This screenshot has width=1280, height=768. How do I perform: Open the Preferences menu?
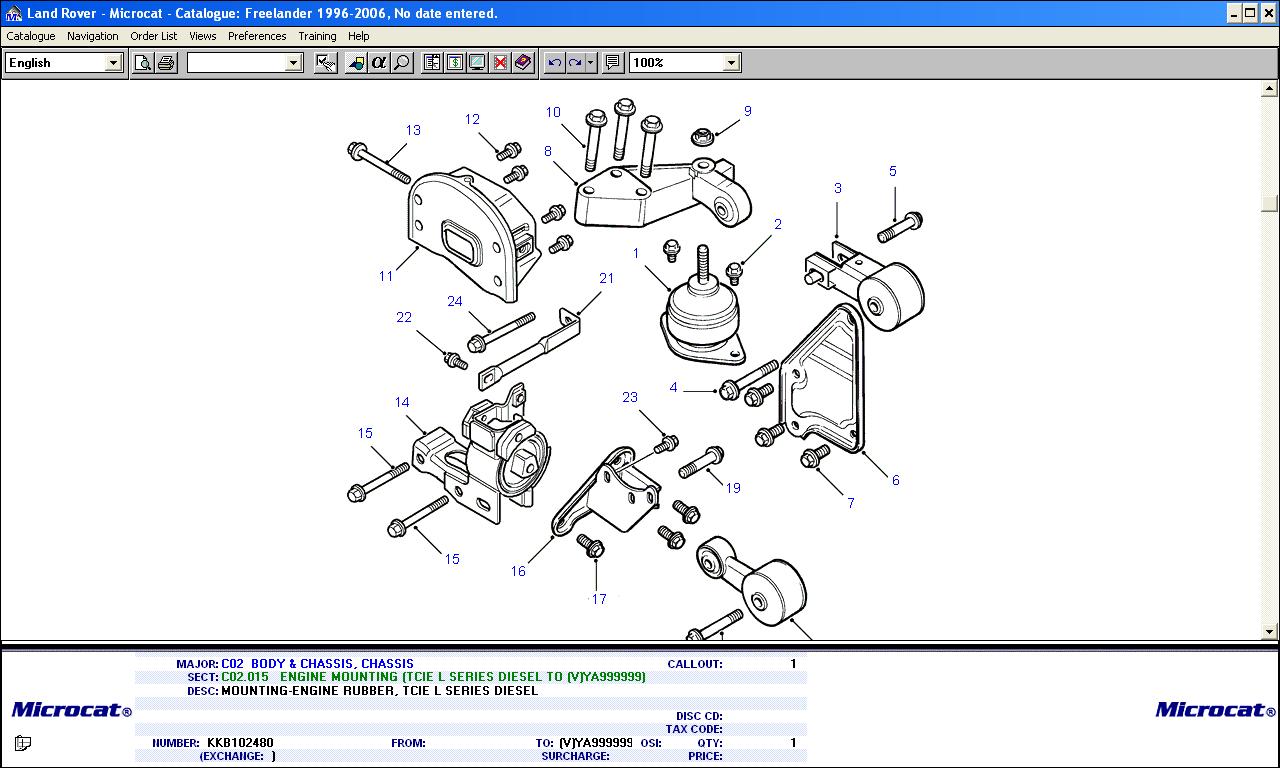[257, 36]
